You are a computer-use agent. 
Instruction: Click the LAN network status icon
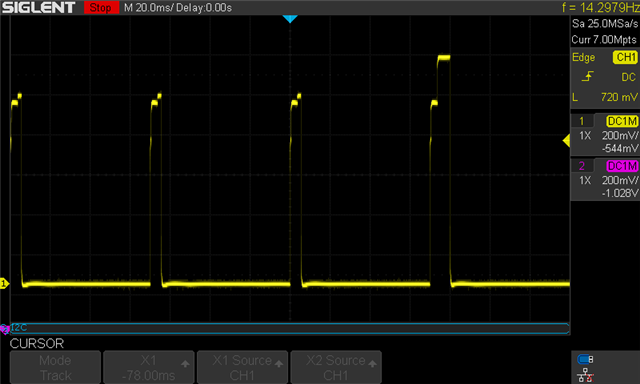click(585, 375)
